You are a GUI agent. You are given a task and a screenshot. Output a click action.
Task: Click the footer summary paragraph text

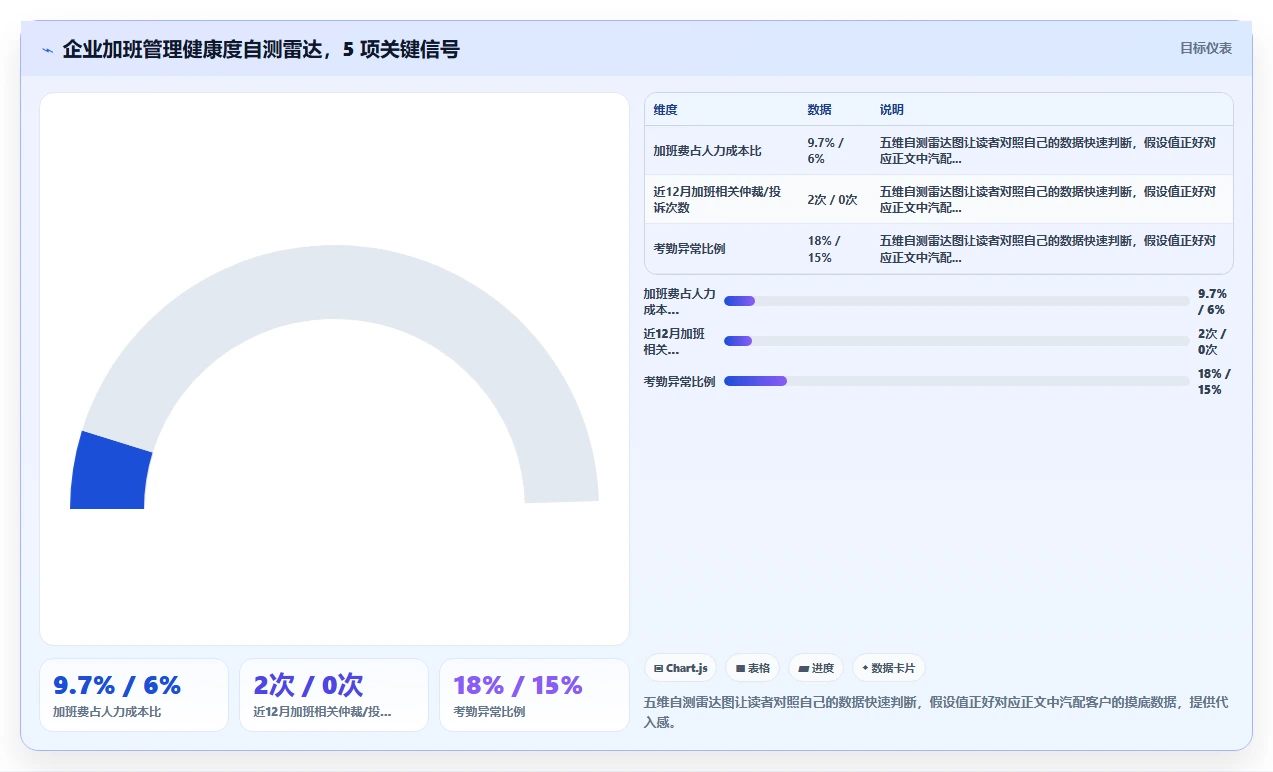pos(935,712)
